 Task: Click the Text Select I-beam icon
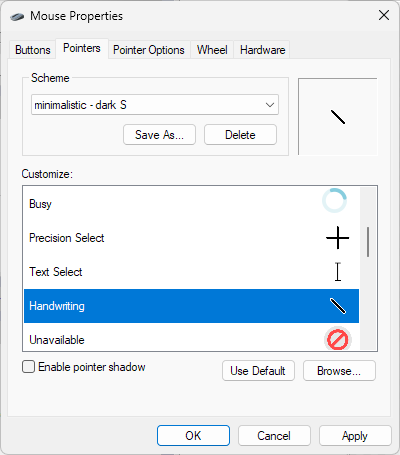[338, 272]
